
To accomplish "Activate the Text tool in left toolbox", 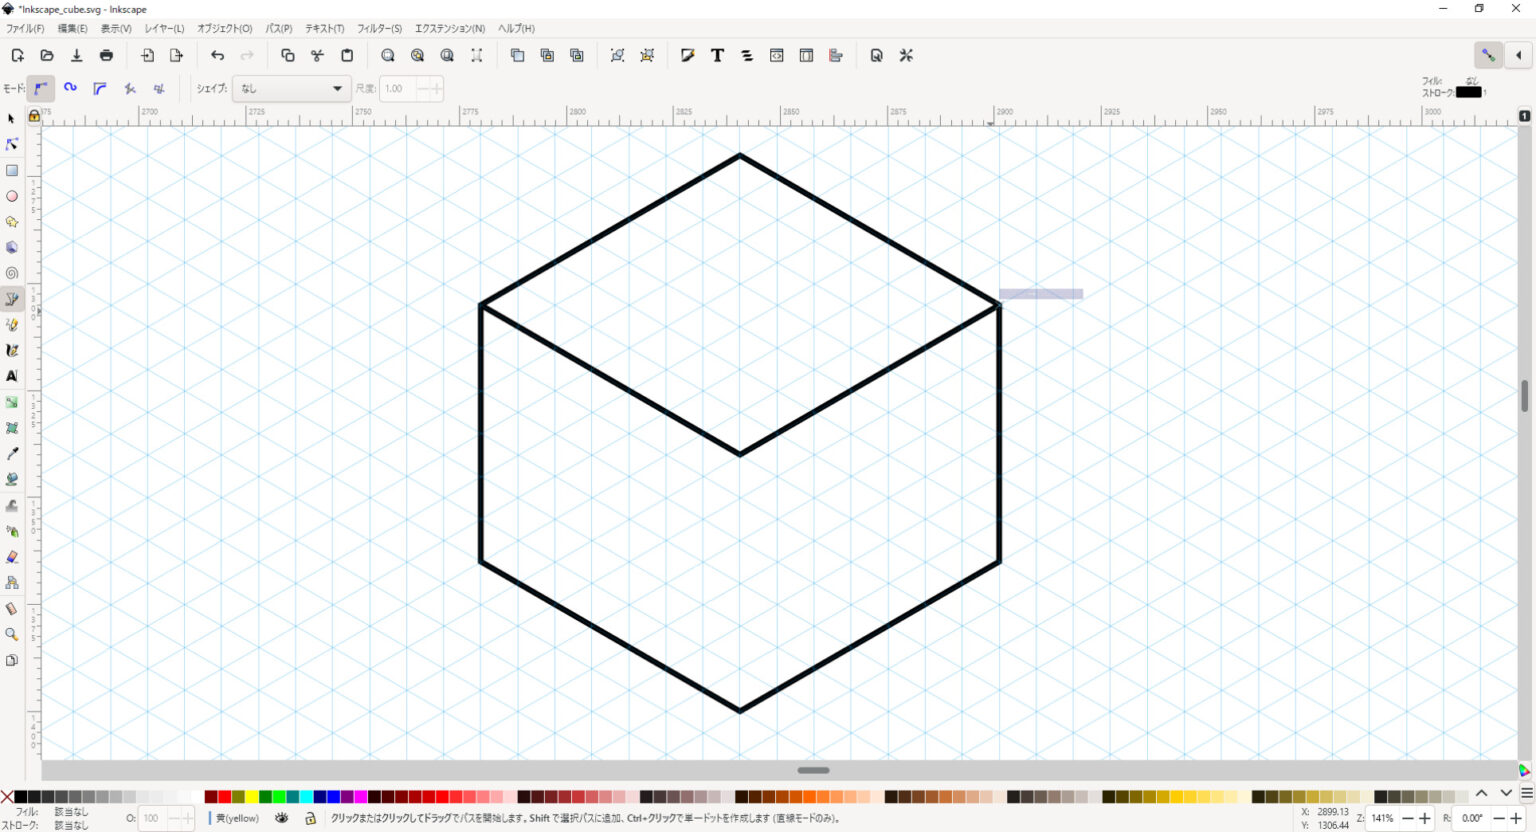I will 12,376.
